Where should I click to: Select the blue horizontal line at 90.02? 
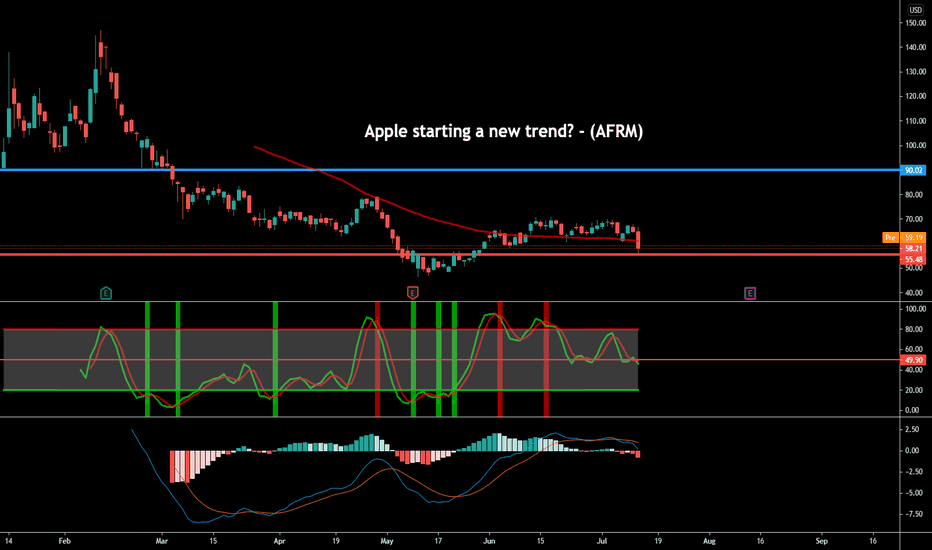tap(450, 170)
